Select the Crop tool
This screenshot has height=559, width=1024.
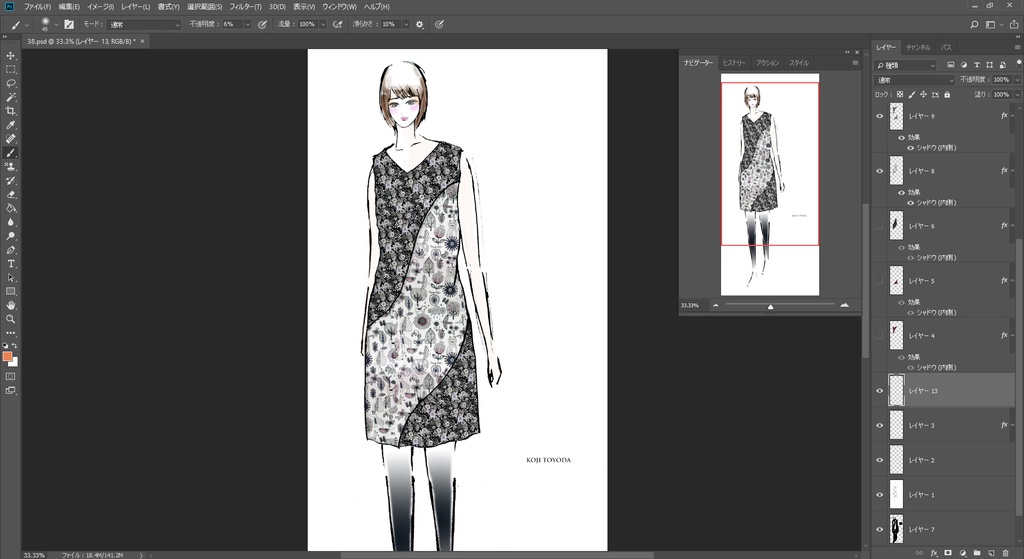pyautogui.click(x=11, y=111)
